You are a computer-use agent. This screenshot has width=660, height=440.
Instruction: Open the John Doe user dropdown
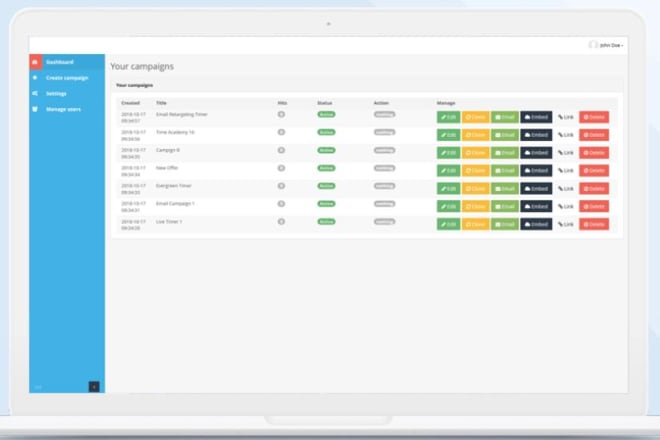pyautogui.click(x=606, y=45)
